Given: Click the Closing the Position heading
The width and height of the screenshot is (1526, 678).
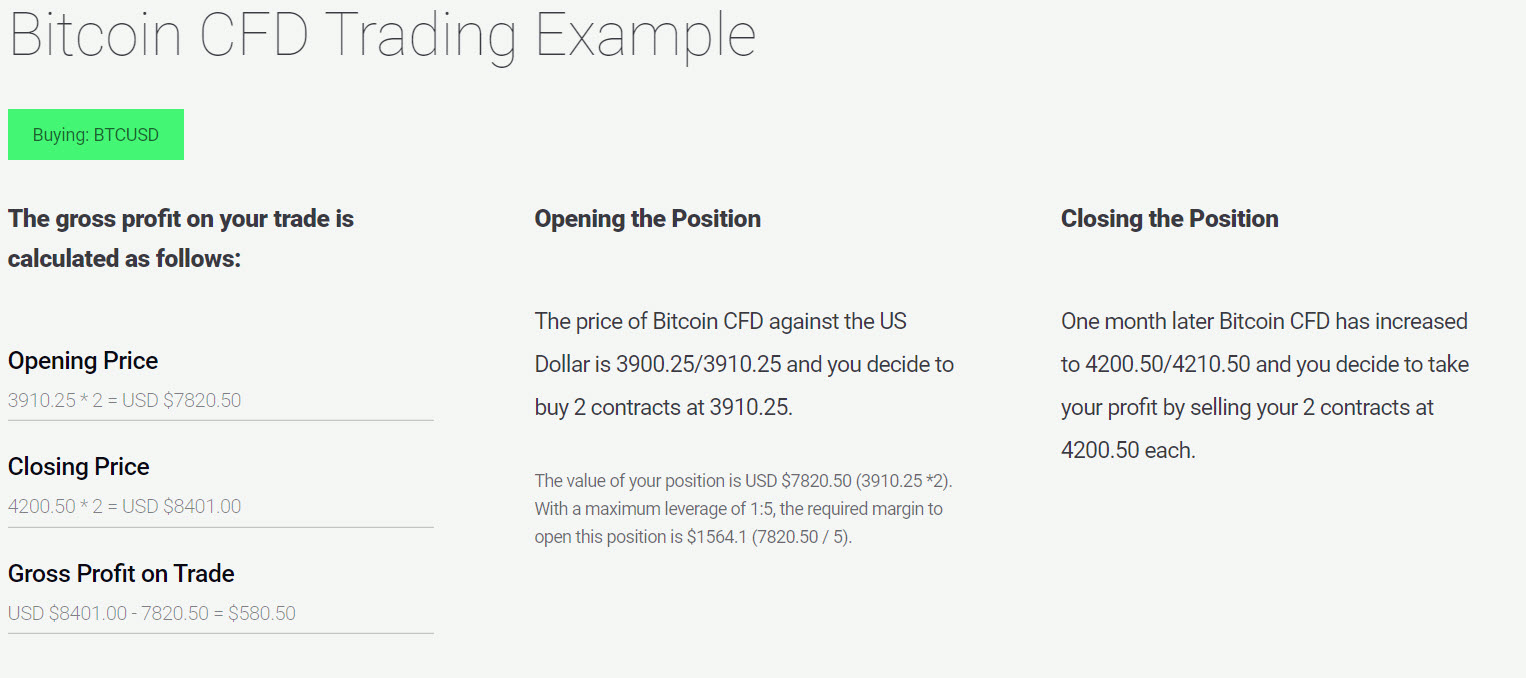Looking at the screenshot, I should (x=1169, y=218).
